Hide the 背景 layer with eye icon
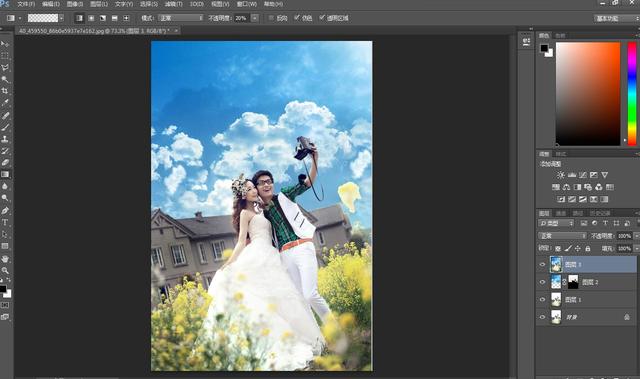This screenshot has width=640, height=379. pyautogui.click(x=542, y=317)
